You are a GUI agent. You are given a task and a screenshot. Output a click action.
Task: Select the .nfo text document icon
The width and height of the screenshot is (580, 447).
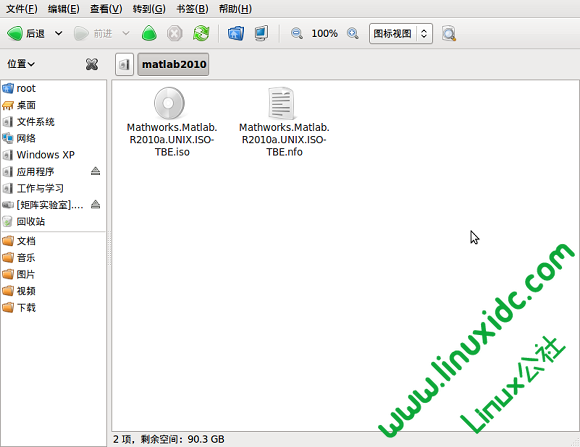click(281, 103)
